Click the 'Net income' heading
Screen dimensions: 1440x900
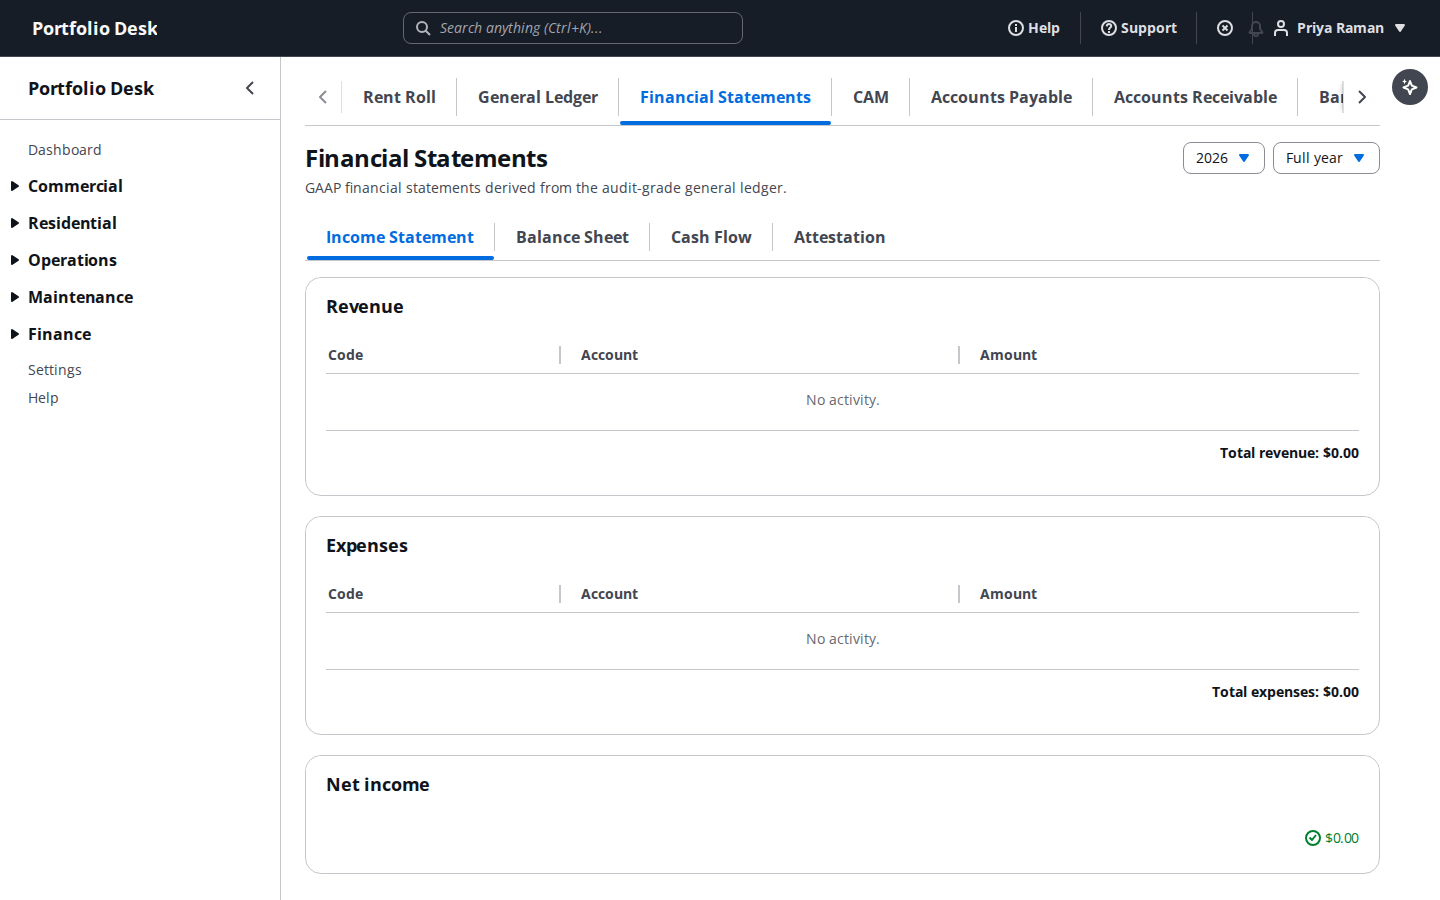pyautogui.click(x=378, y=785)
